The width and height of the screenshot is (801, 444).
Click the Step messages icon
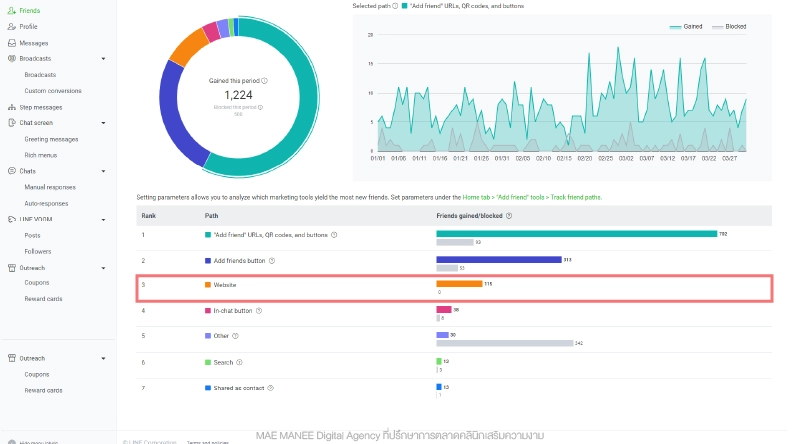coord(12,107)
